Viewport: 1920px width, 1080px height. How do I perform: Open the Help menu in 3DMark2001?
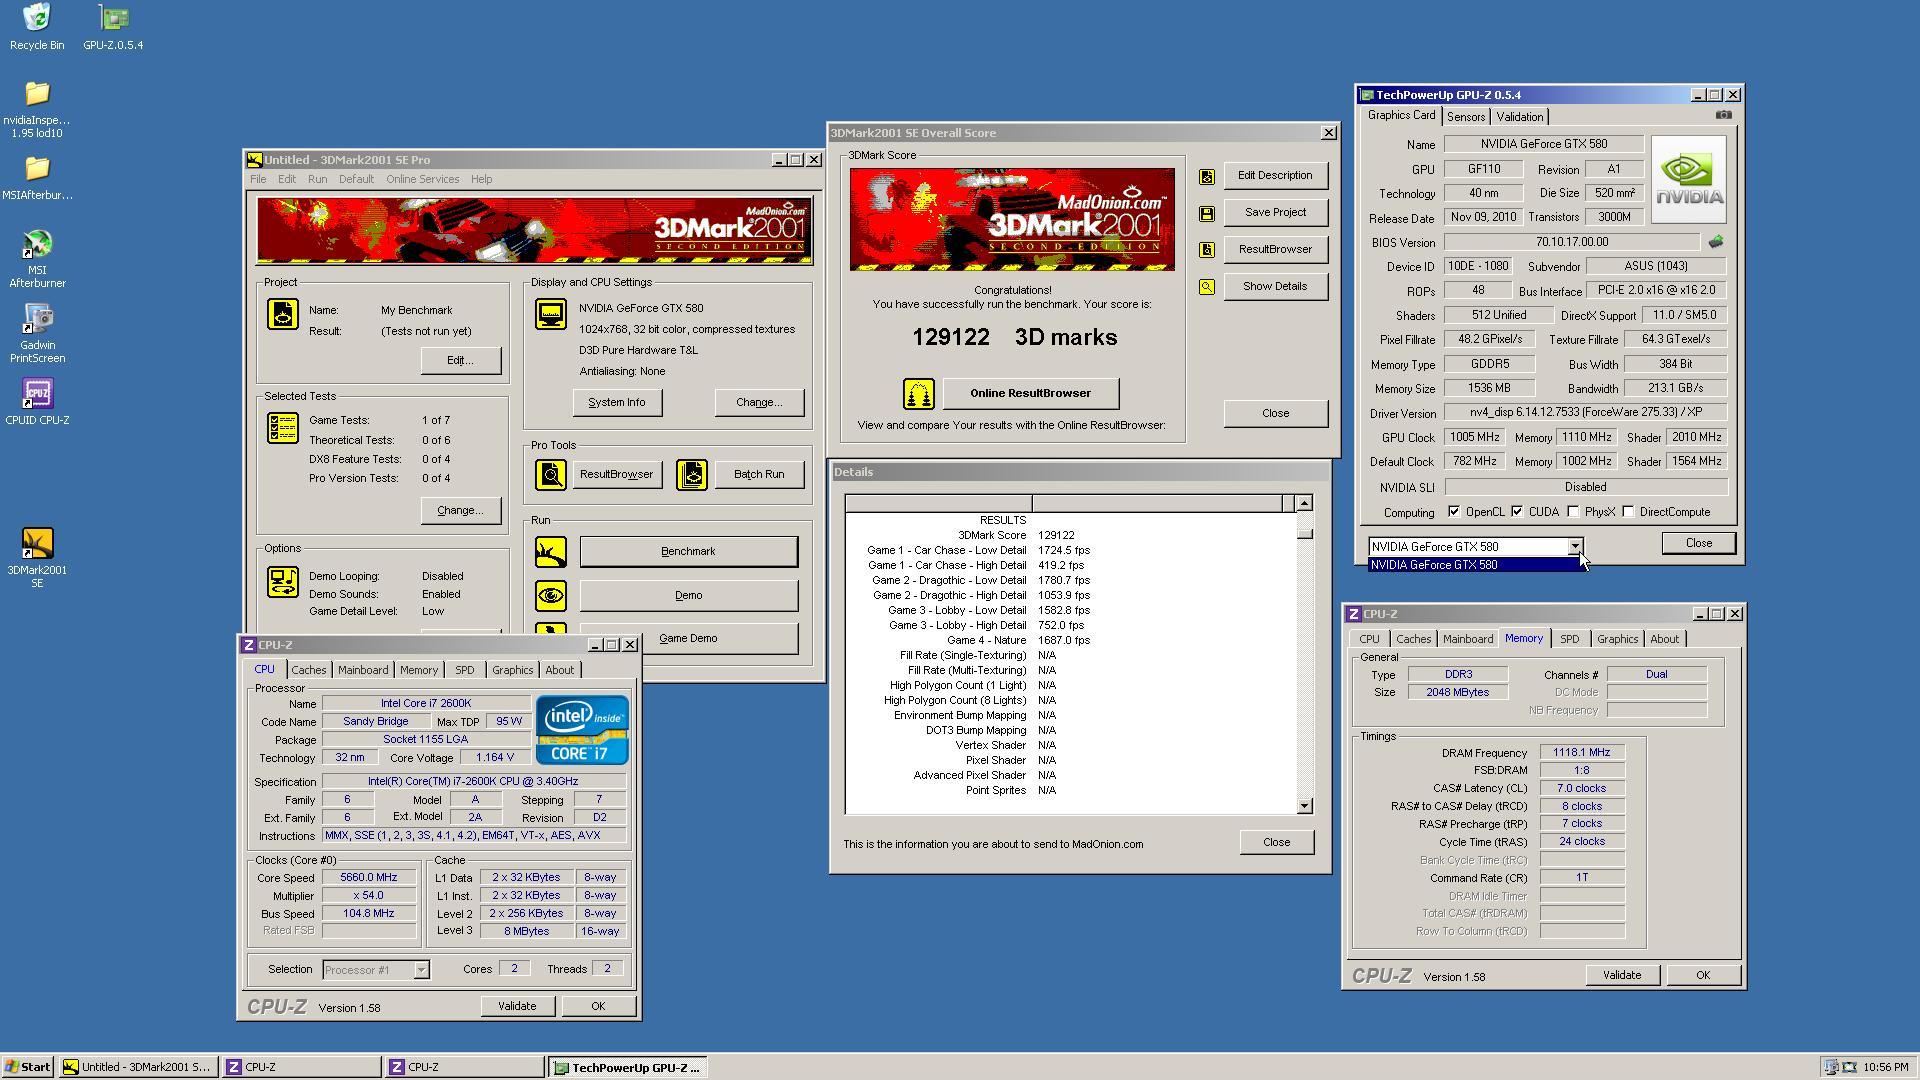click(x=481, y=179)
